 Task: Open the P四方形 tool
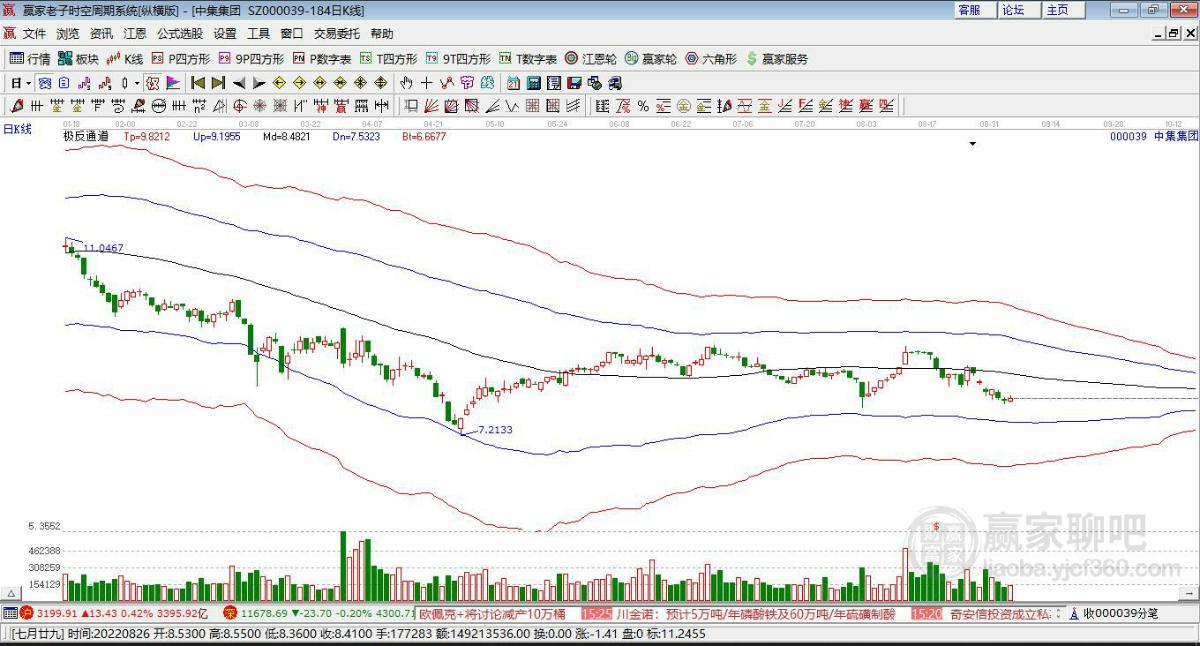181,59
